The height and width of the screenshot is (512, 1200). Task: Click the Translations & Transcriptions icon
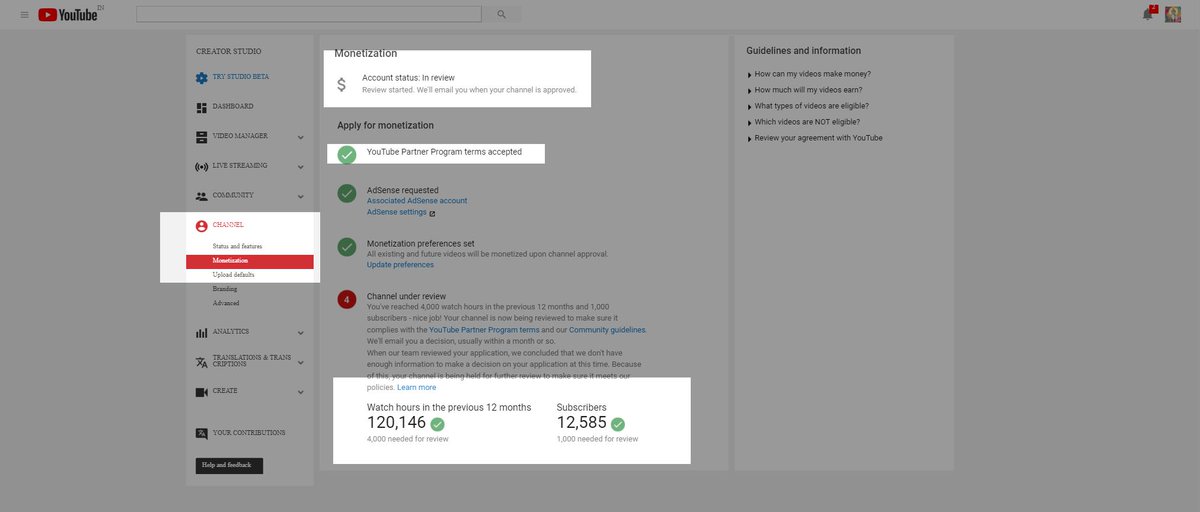tap(202, 362)
